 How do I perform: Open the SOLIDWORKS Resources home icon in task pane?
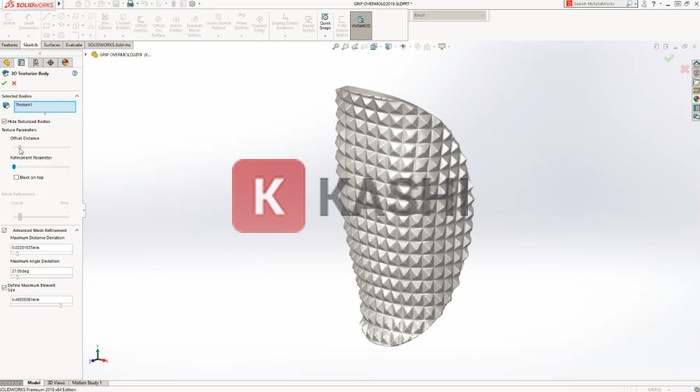(x=696, y=64)
